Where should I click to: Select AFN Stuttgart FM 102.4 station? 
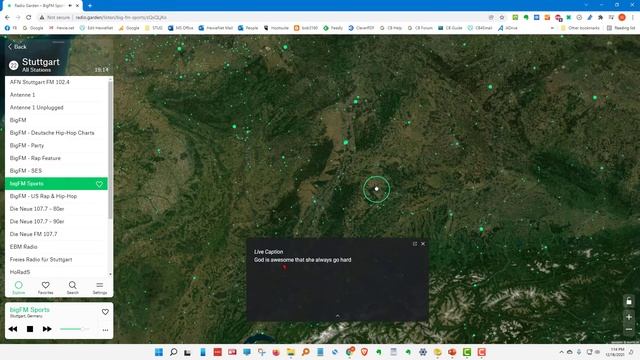(x=56, y=82)
